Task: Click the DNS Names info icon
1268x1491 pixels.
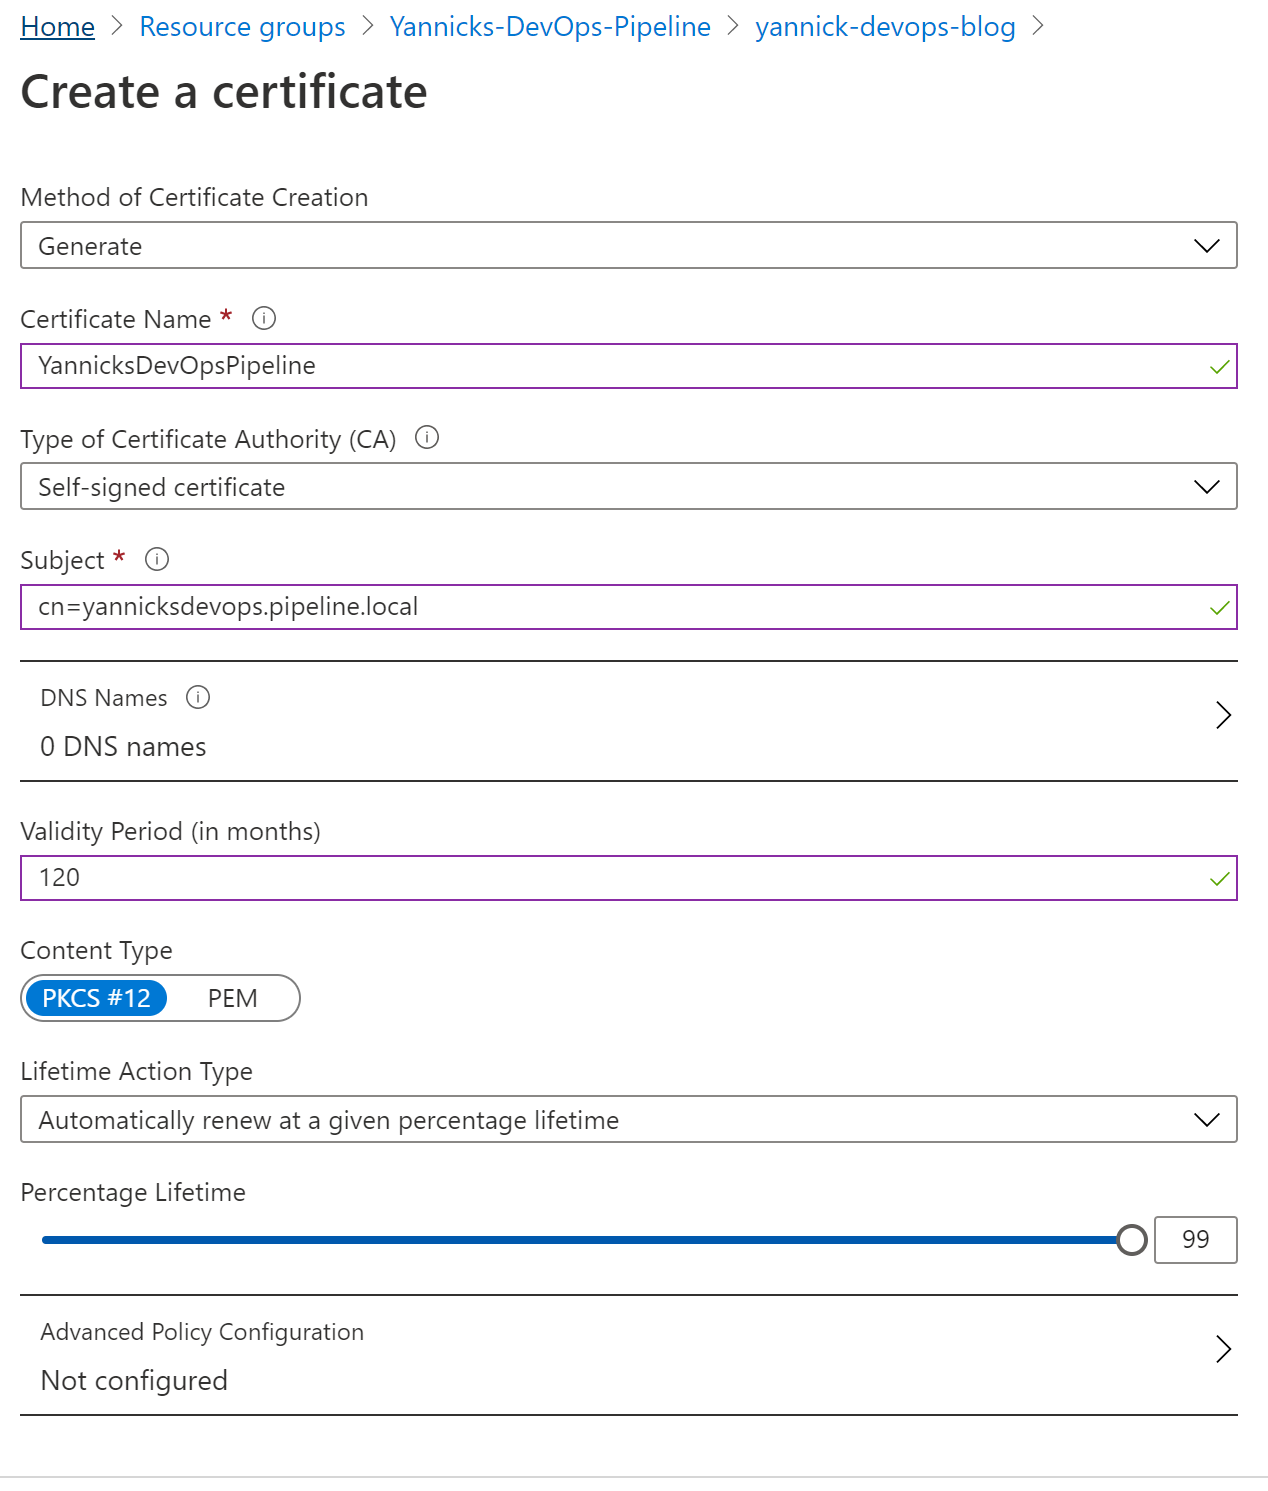Action: click(x=198, y=697)
